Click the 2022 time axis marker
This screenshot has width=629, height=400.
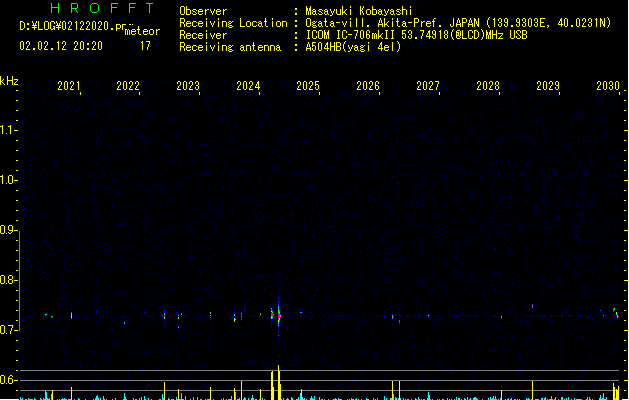pyautogui.click(x=128, y=85)
